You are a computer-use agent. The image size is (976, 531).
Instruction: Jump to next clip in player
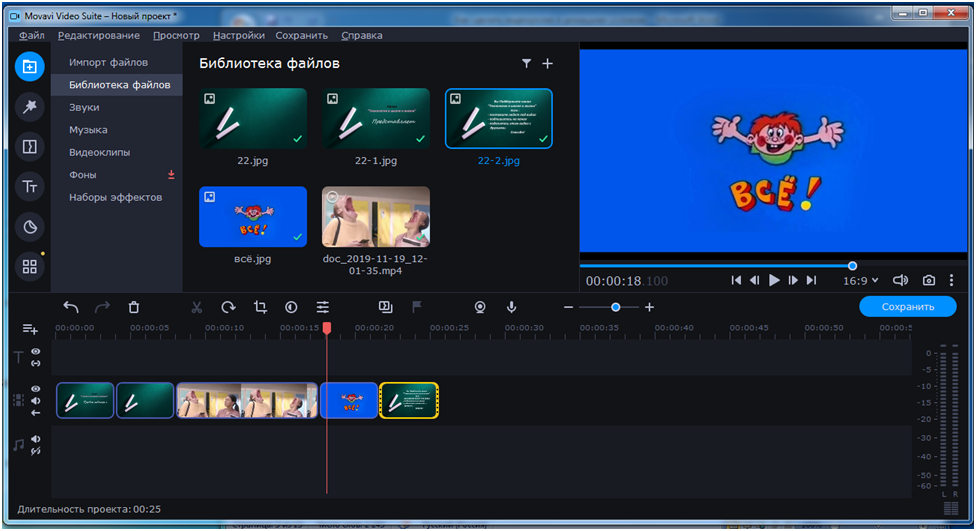tap(811, 280)
